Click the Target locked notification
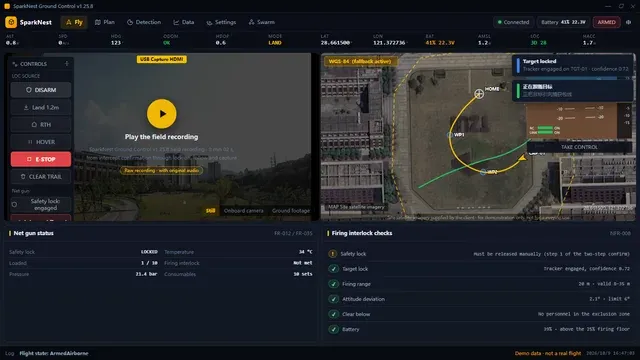The width and height of the screenshot is (640, 360). tap(573, 65)
